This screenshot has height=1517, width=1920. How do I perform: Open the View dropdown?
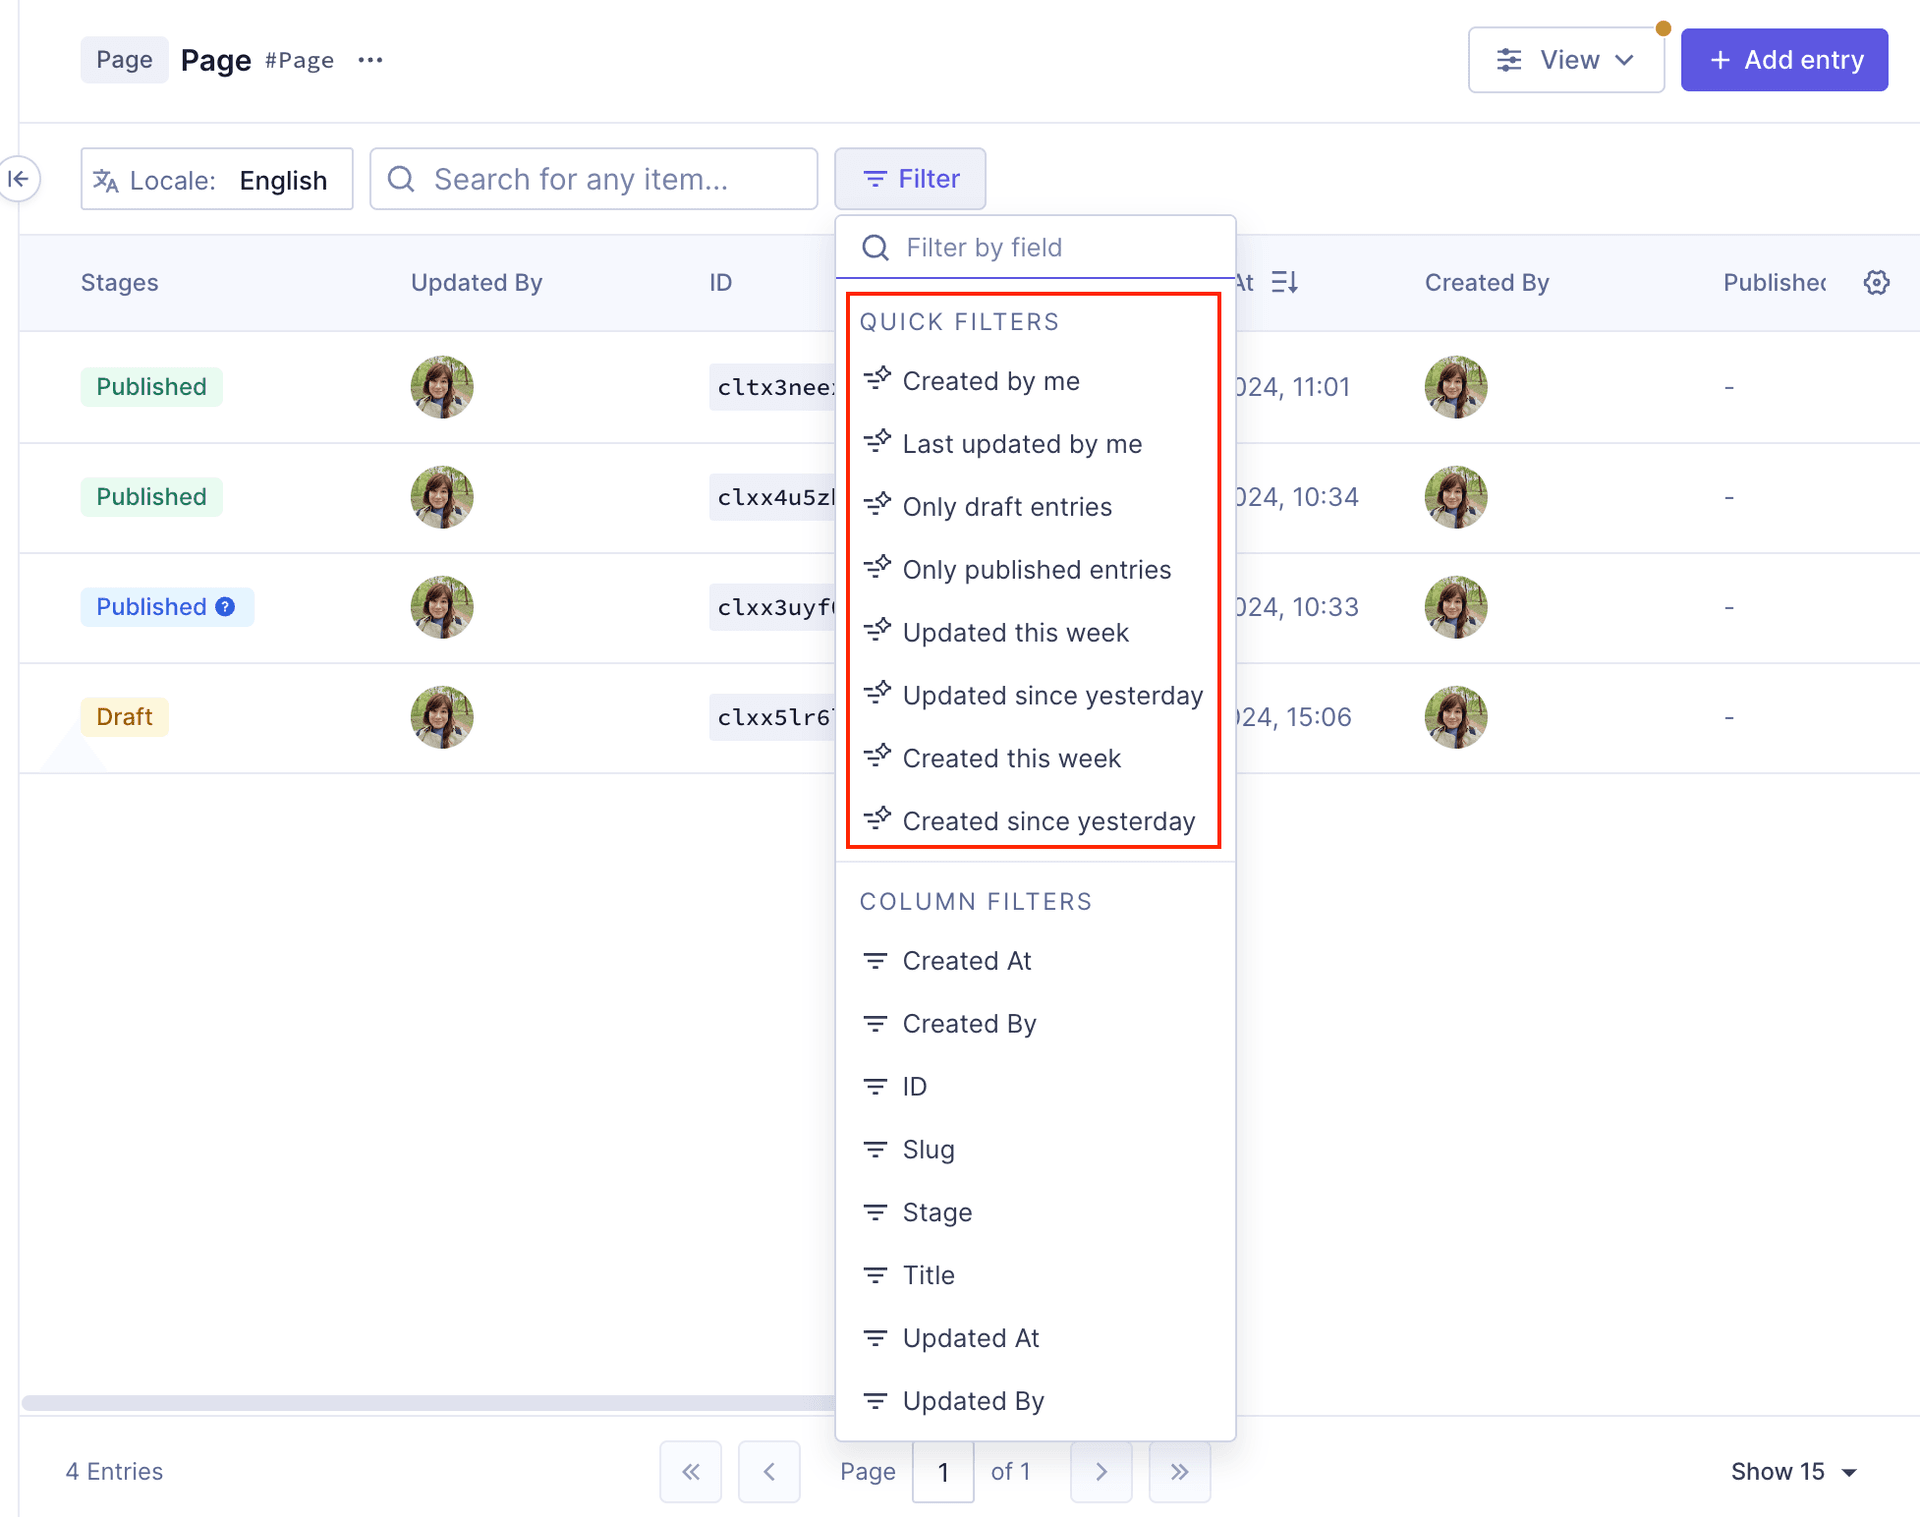(x=1566, y=60)
